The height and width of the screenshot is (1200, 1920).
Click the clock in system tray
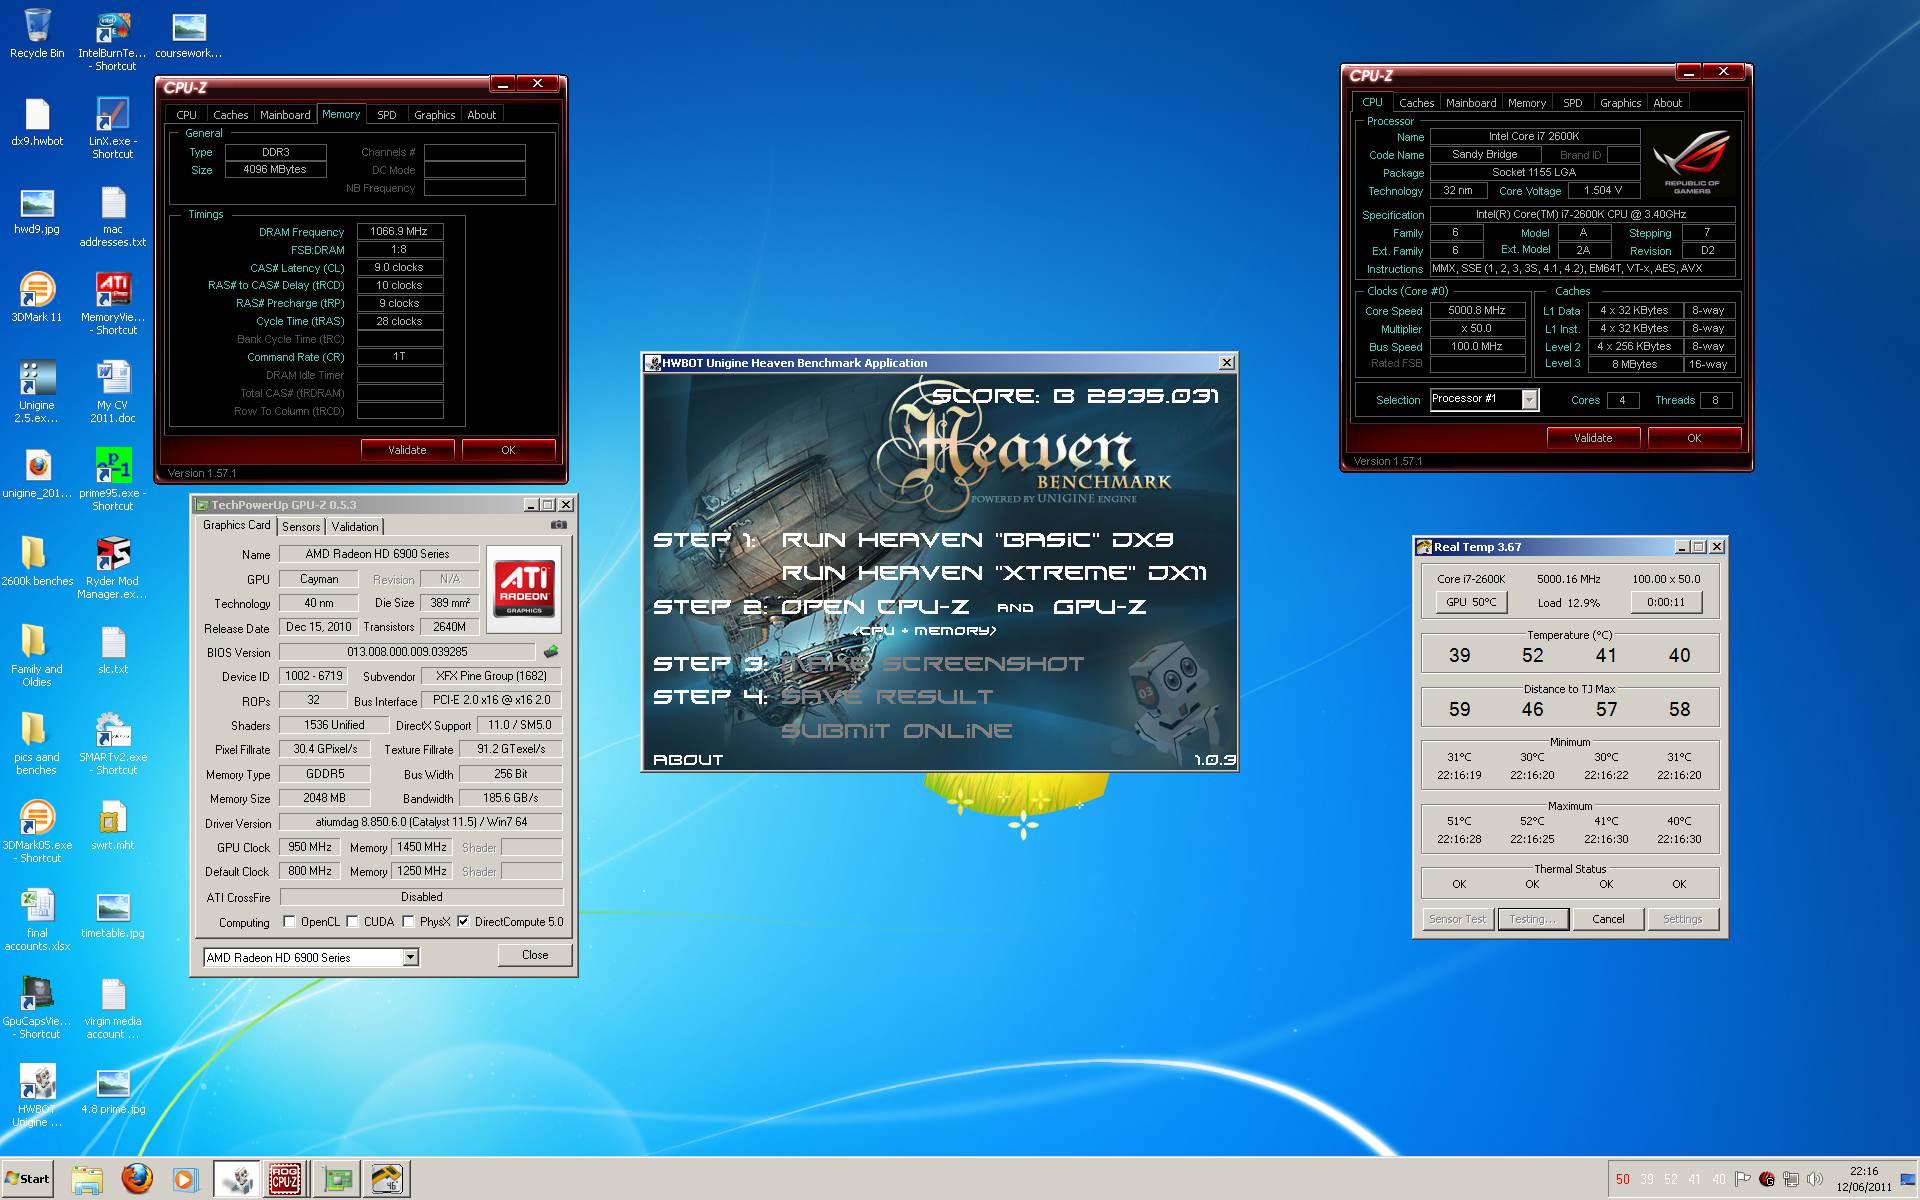tap(1864, 1179)
